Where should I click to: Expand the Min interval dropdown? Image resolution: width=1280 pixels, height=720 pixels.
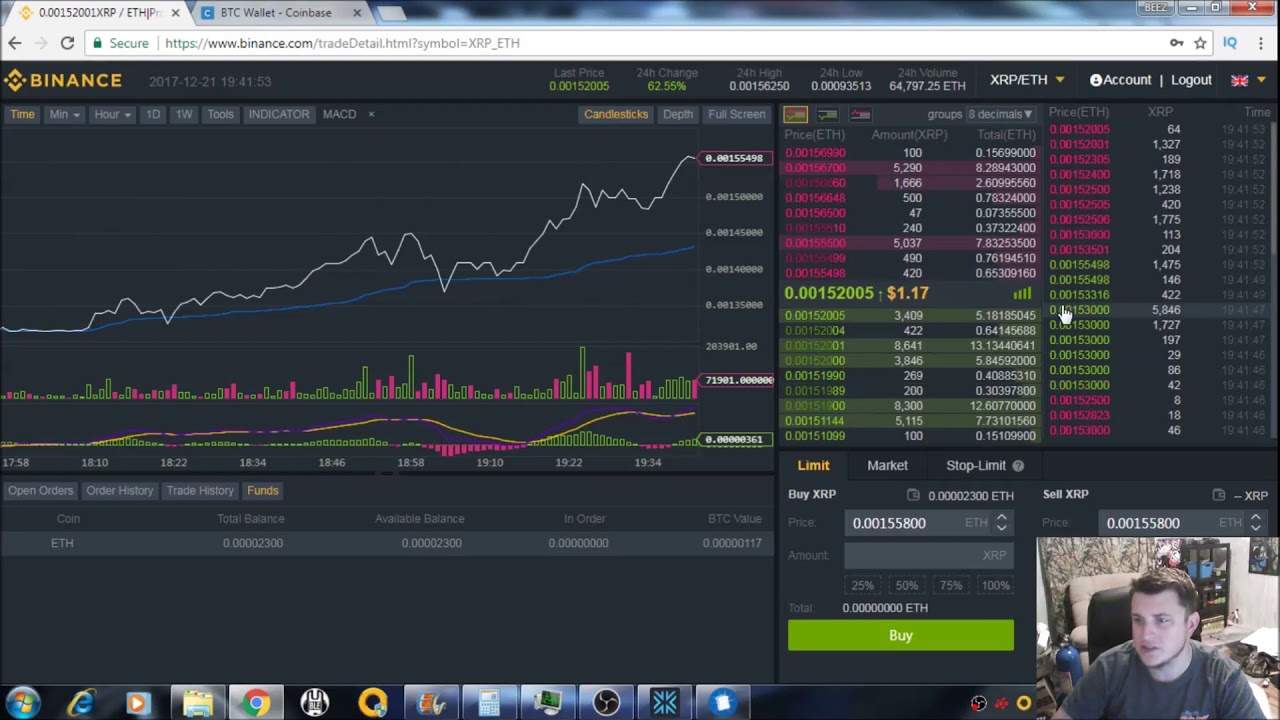click(x=65, y=114)
